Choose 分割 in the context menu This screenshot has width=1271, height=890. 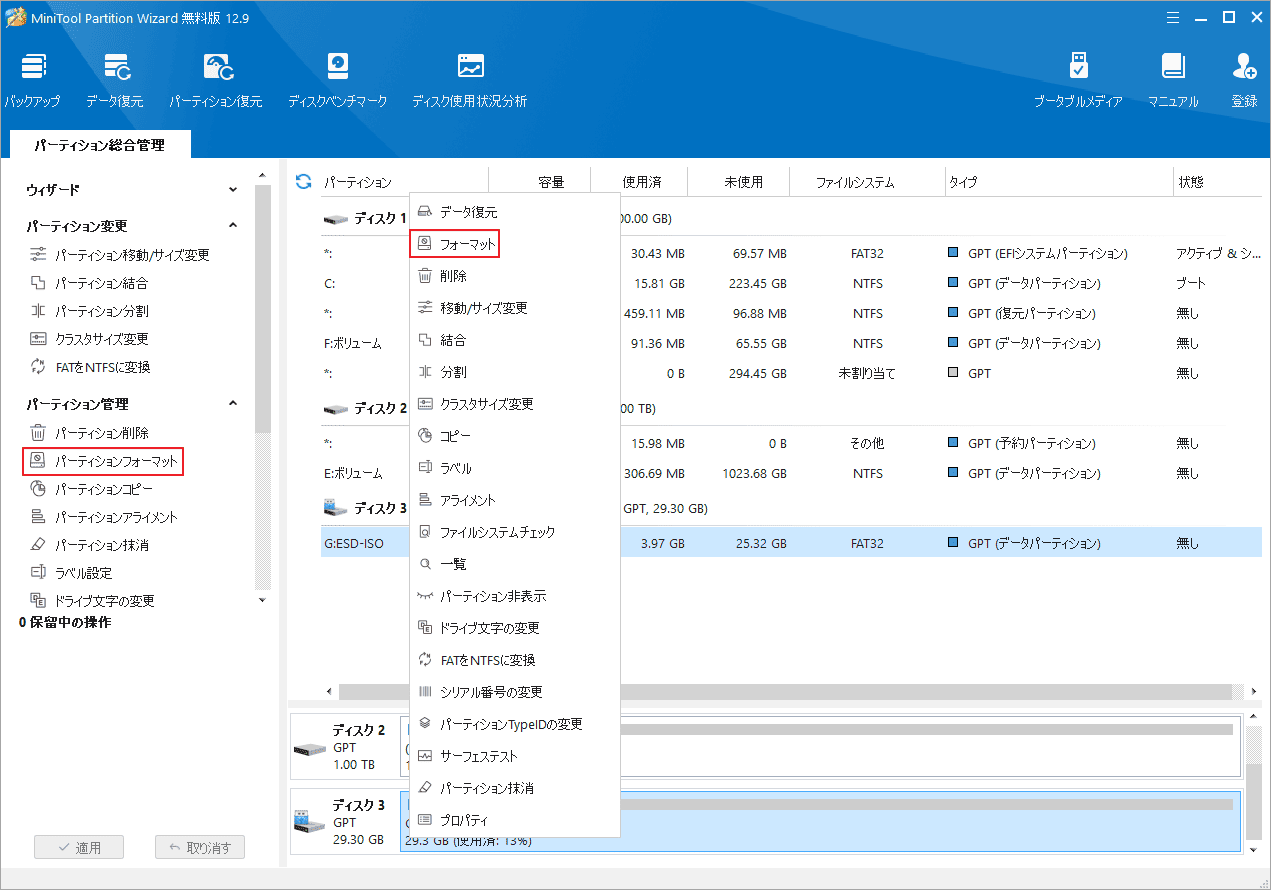(515, 372)
